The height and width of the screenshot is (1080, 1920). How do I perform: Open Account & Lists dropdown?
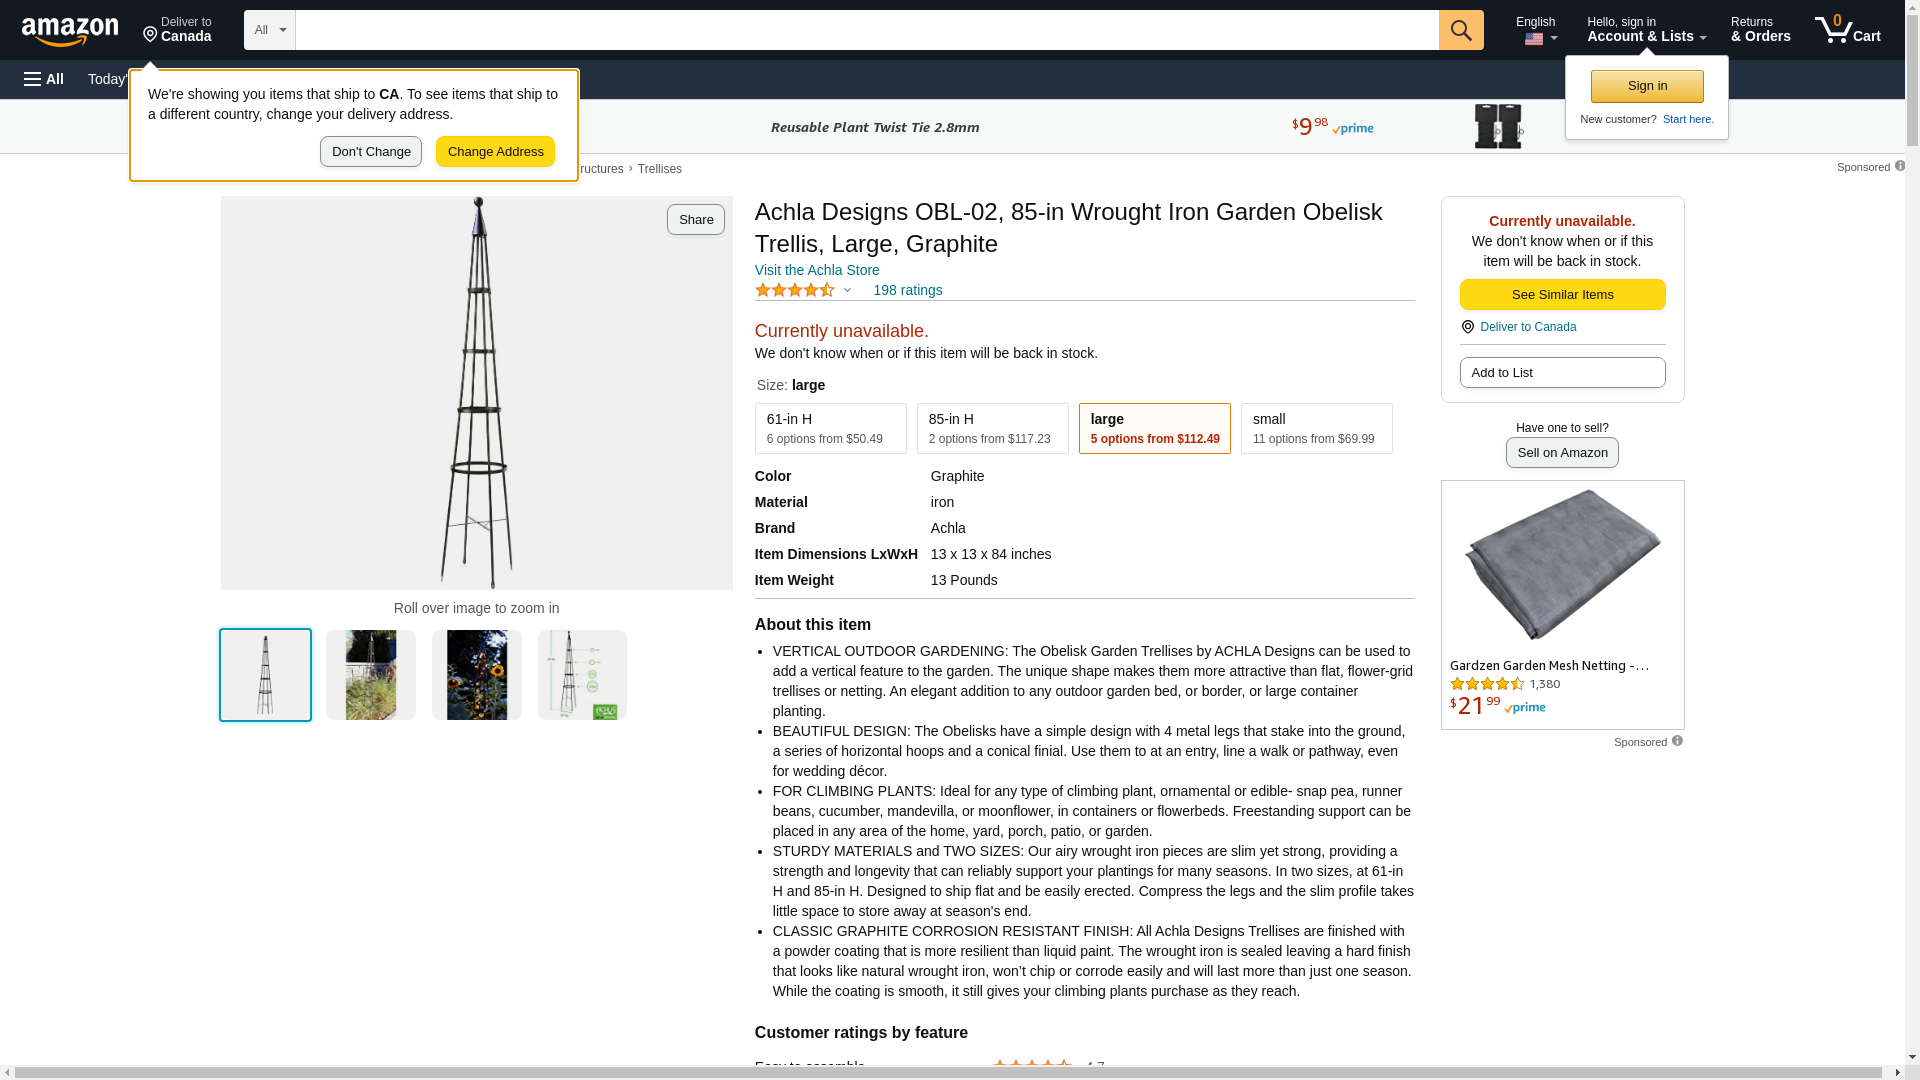pyautogui.click(x=1646, y=29)
